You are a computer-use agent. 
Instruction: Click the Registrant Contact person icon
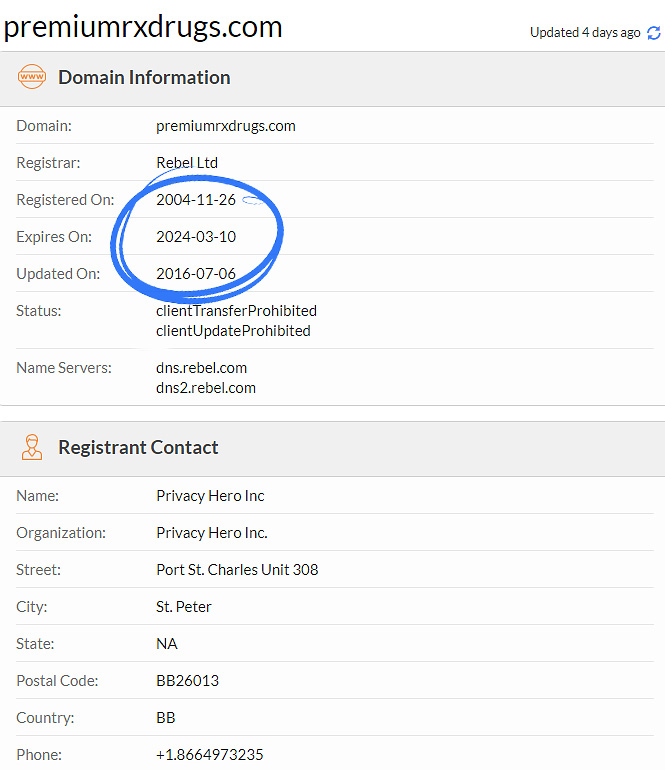click(32, 447)
